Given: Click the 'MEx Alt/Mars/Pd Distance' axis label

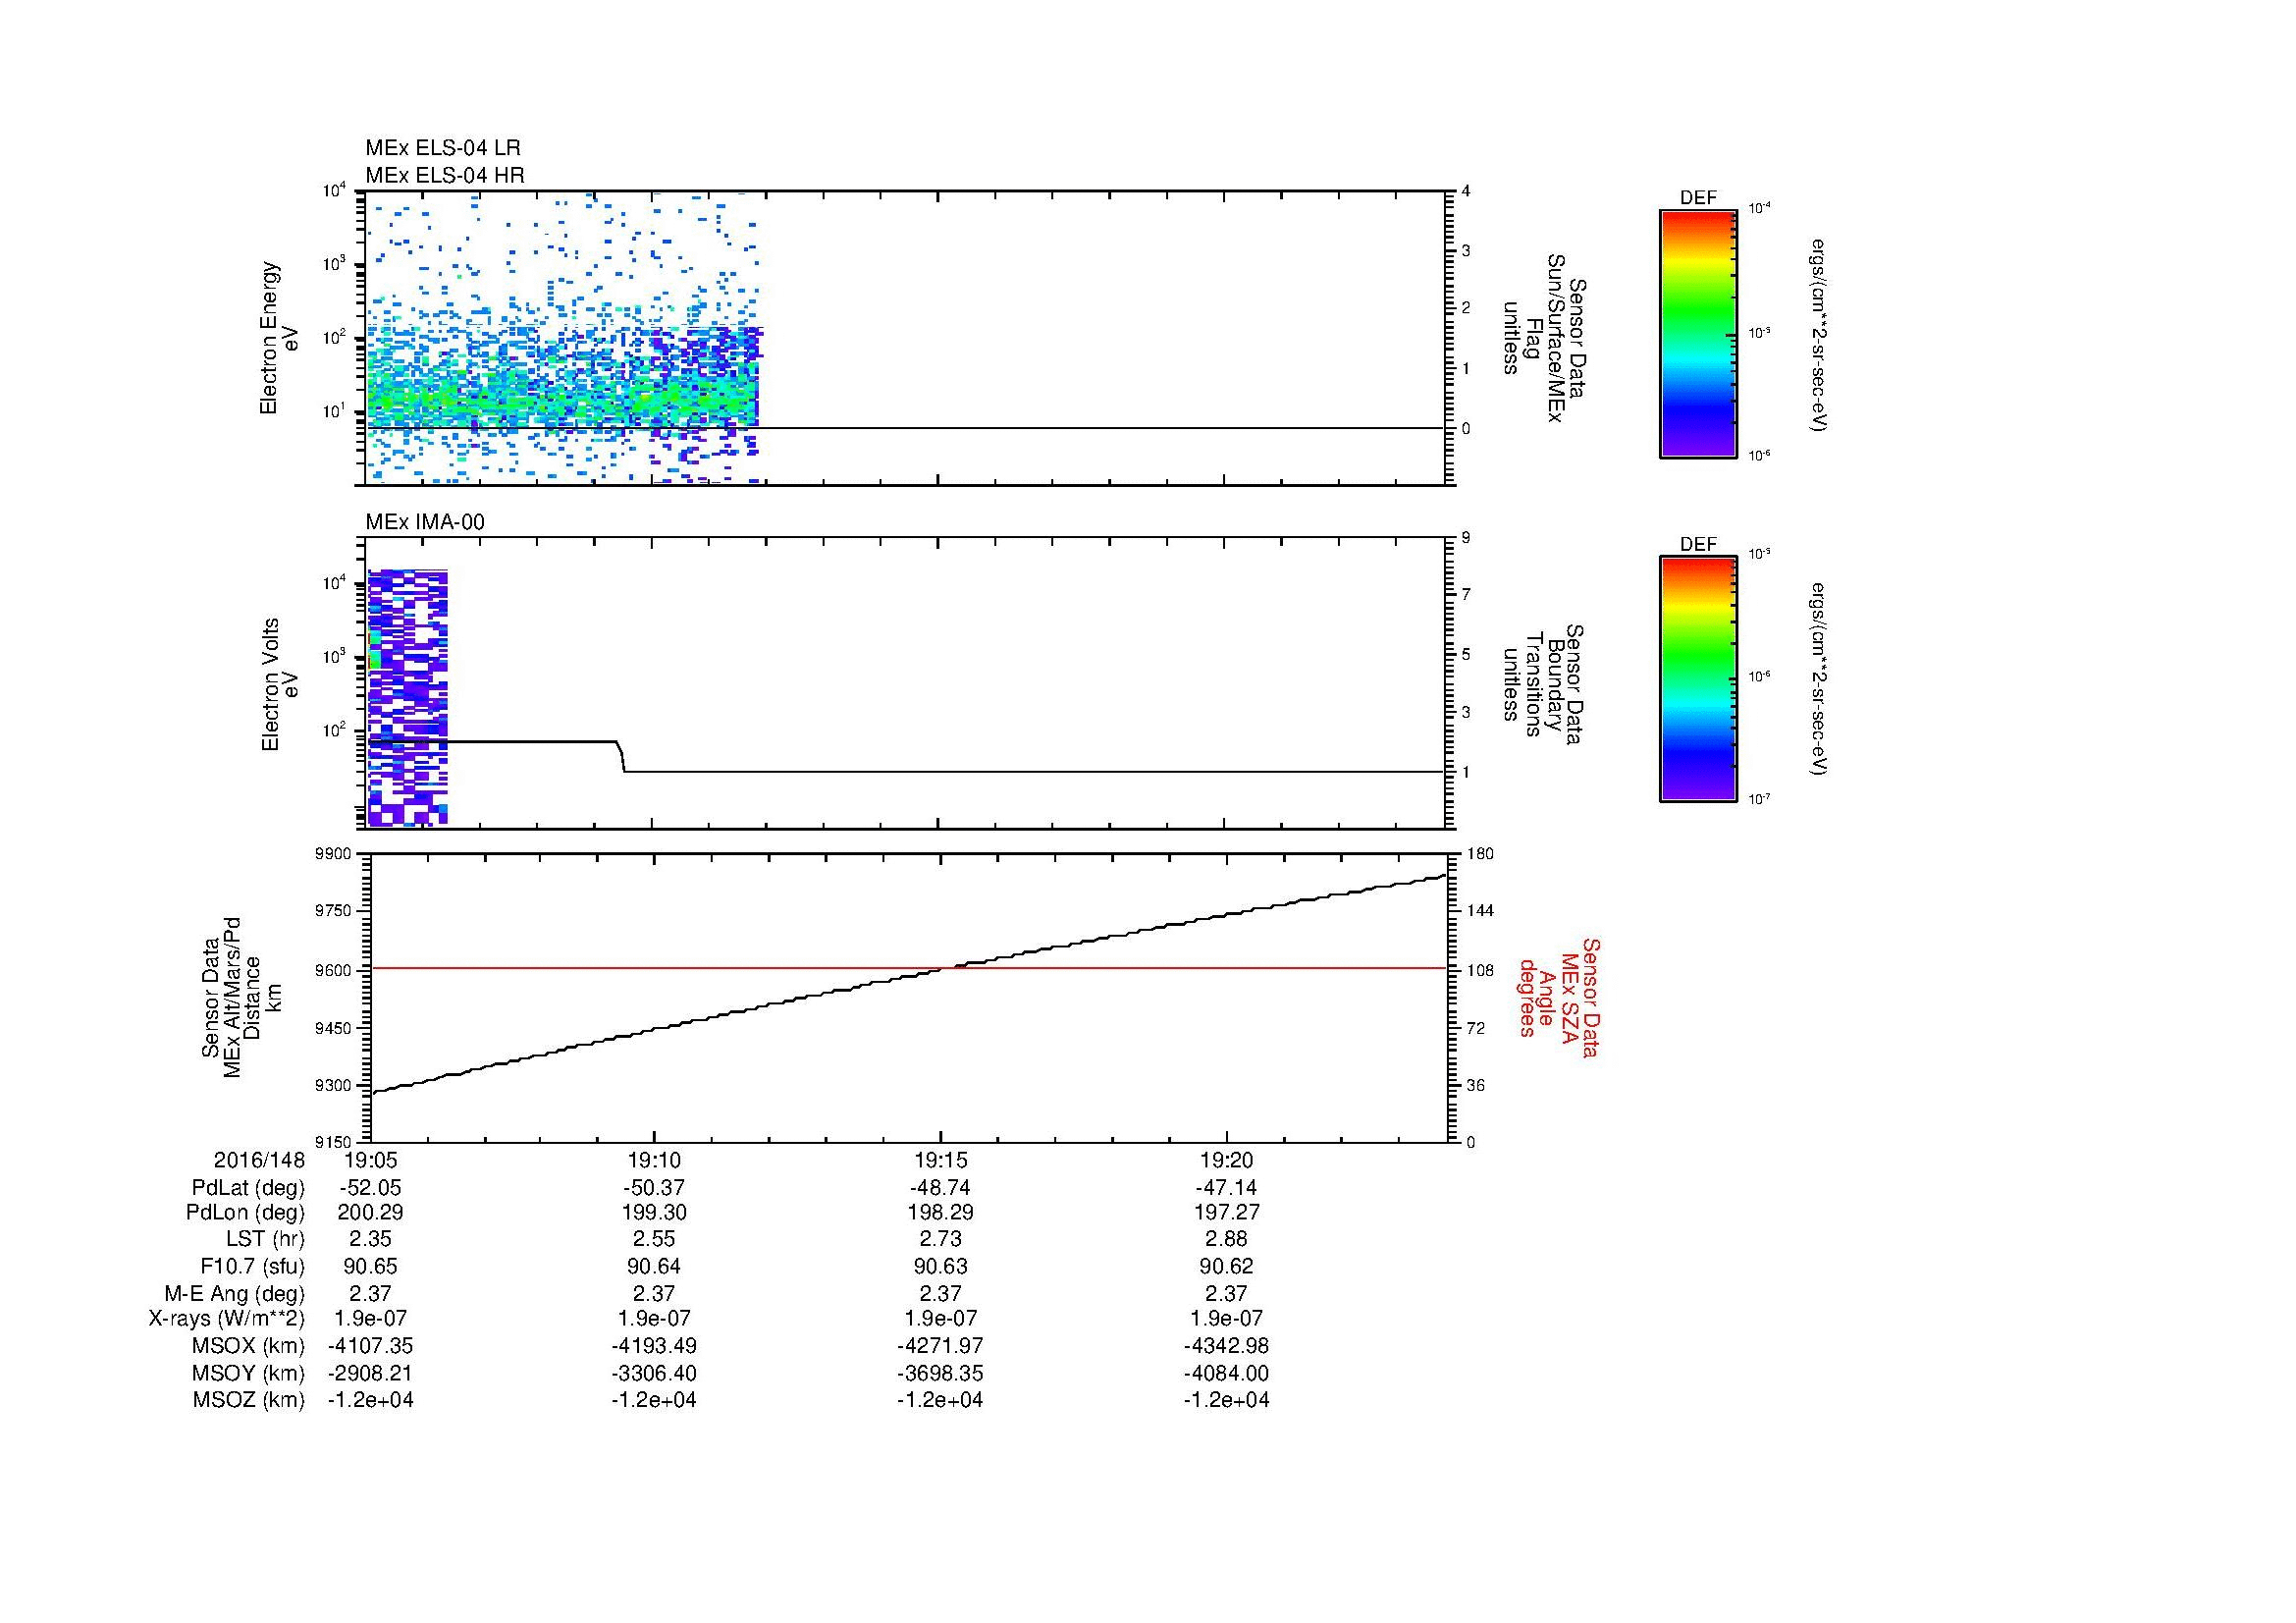Looking at the screenshot, I should coord(241,997).
